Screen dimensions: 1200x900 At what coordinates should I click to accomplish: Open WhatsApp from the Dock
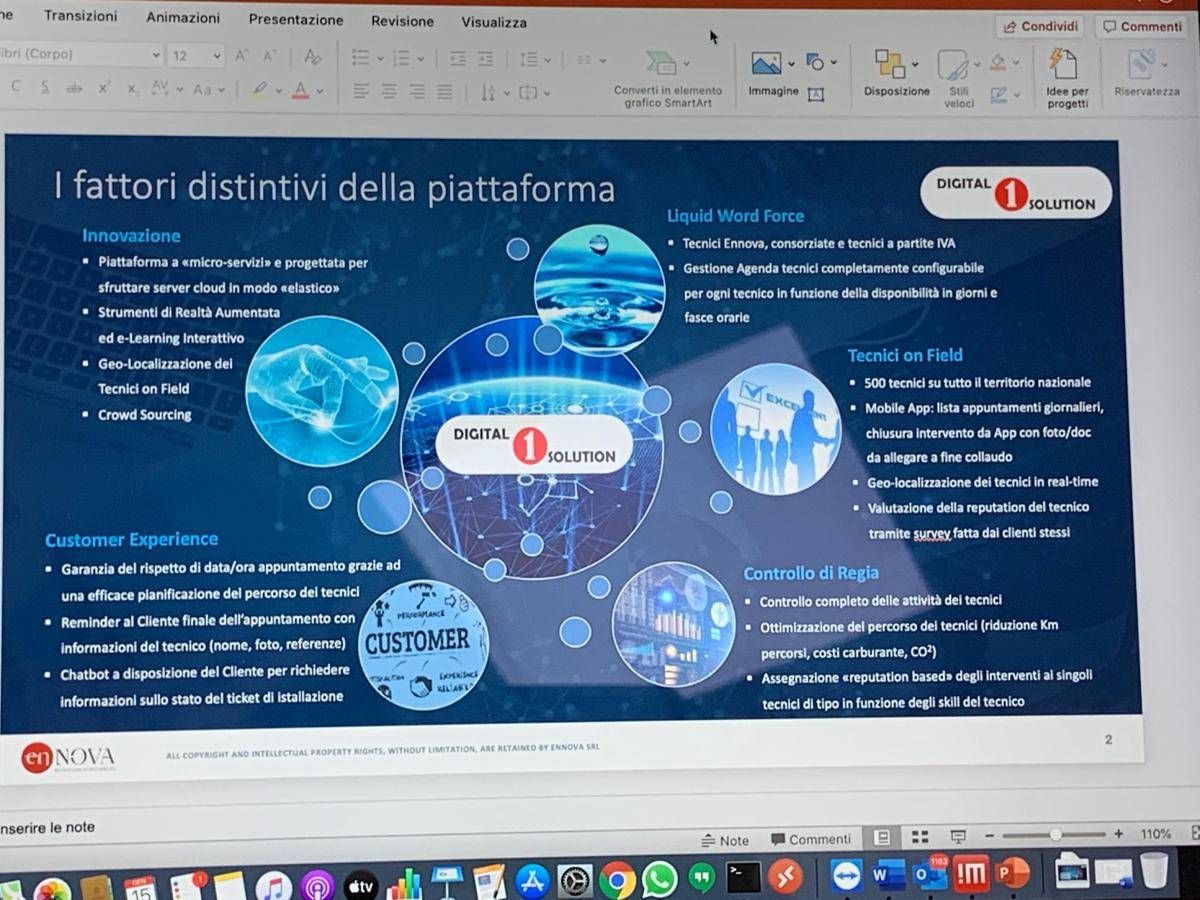[x=660, y=879]
